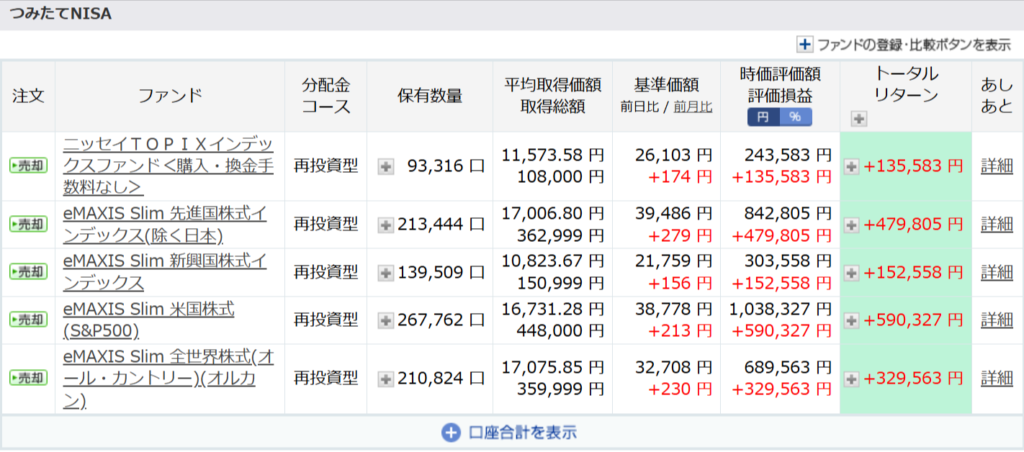Open 詳細 link for the ニッセイTOPIX row
This screenshot has width=1024, height=452.
pyautogui.click(x=996, y=166)
